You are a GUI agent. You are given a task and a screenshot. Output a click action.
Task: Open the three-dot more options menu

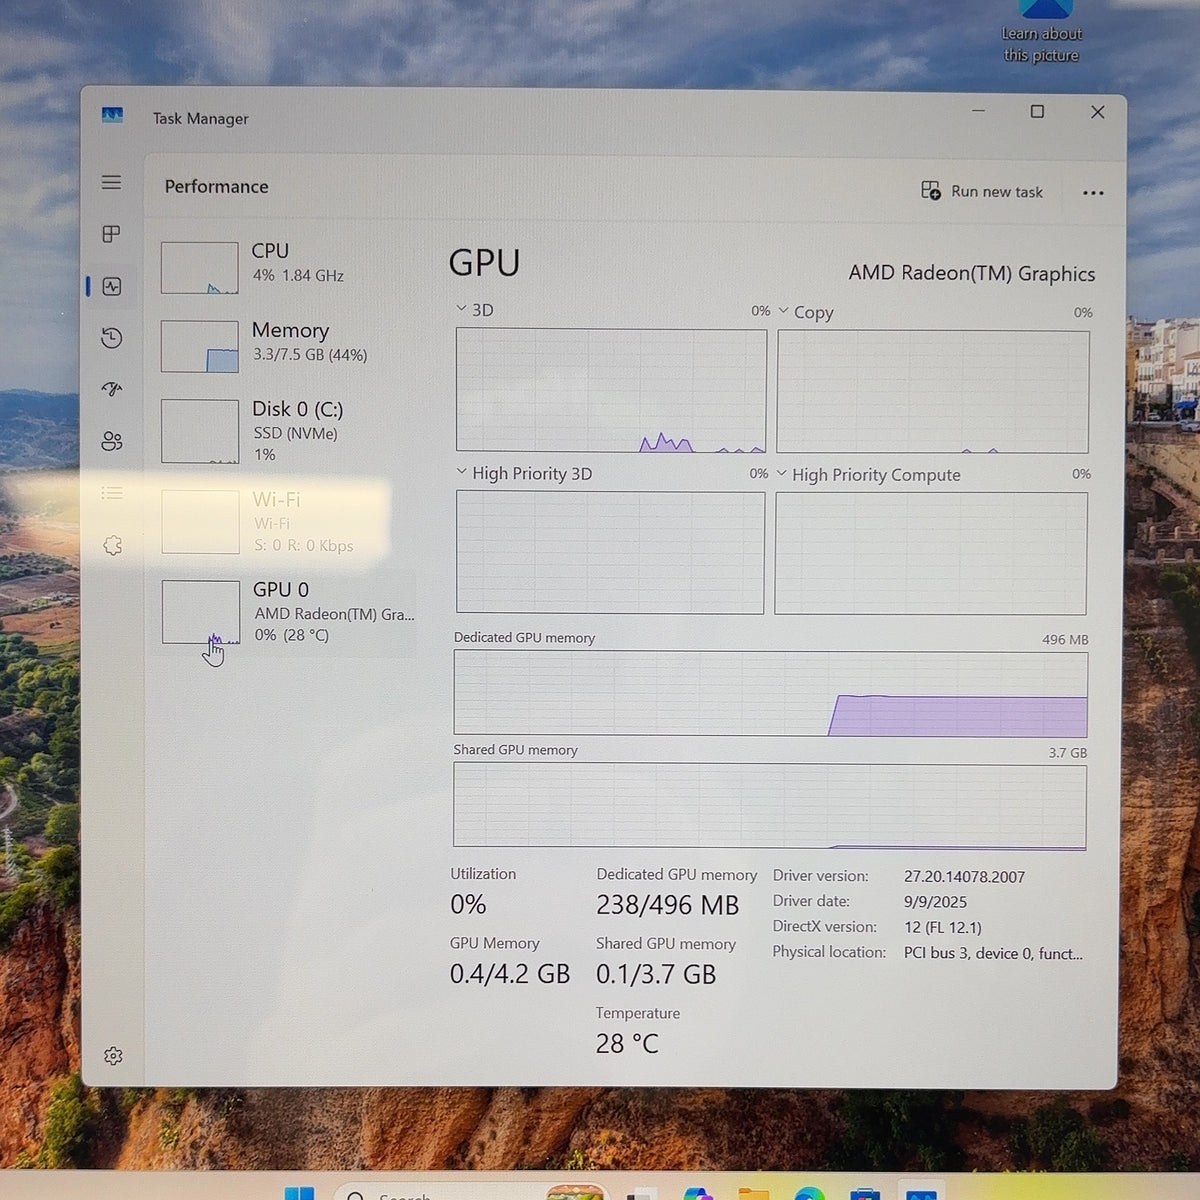click(x=1093, y=193)
